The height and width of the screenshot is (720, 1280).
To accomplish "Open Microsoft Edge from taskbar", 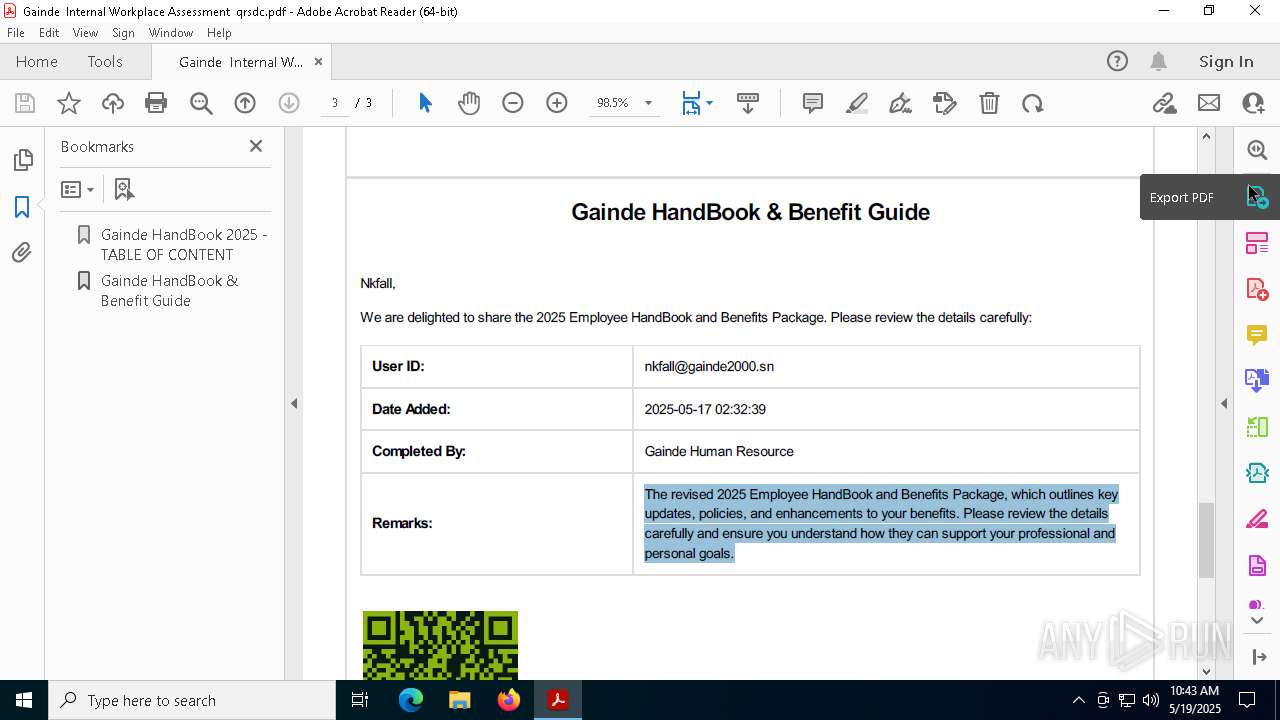I will [411, 700].
